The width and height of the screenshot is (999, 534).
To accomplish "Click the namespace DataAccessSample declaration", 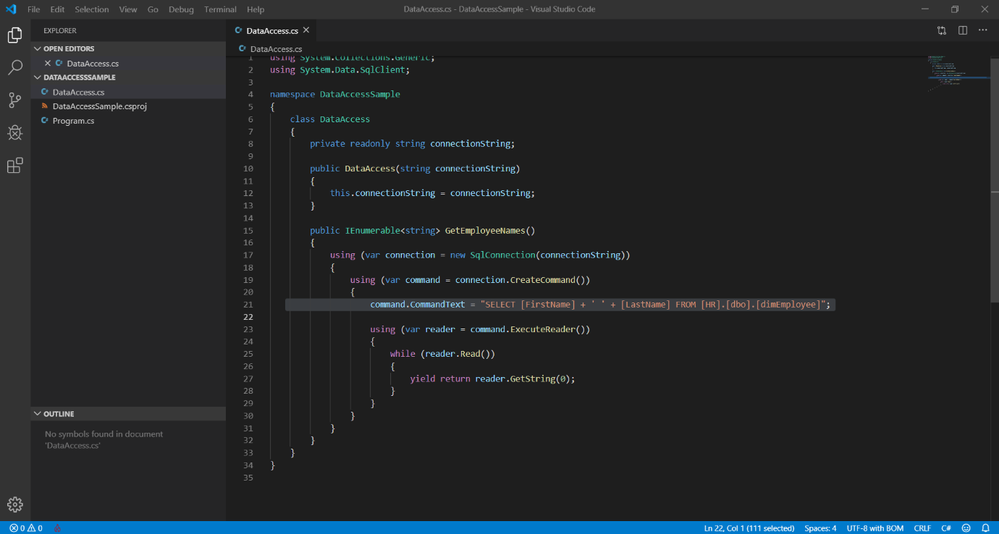I will point(335,94).
